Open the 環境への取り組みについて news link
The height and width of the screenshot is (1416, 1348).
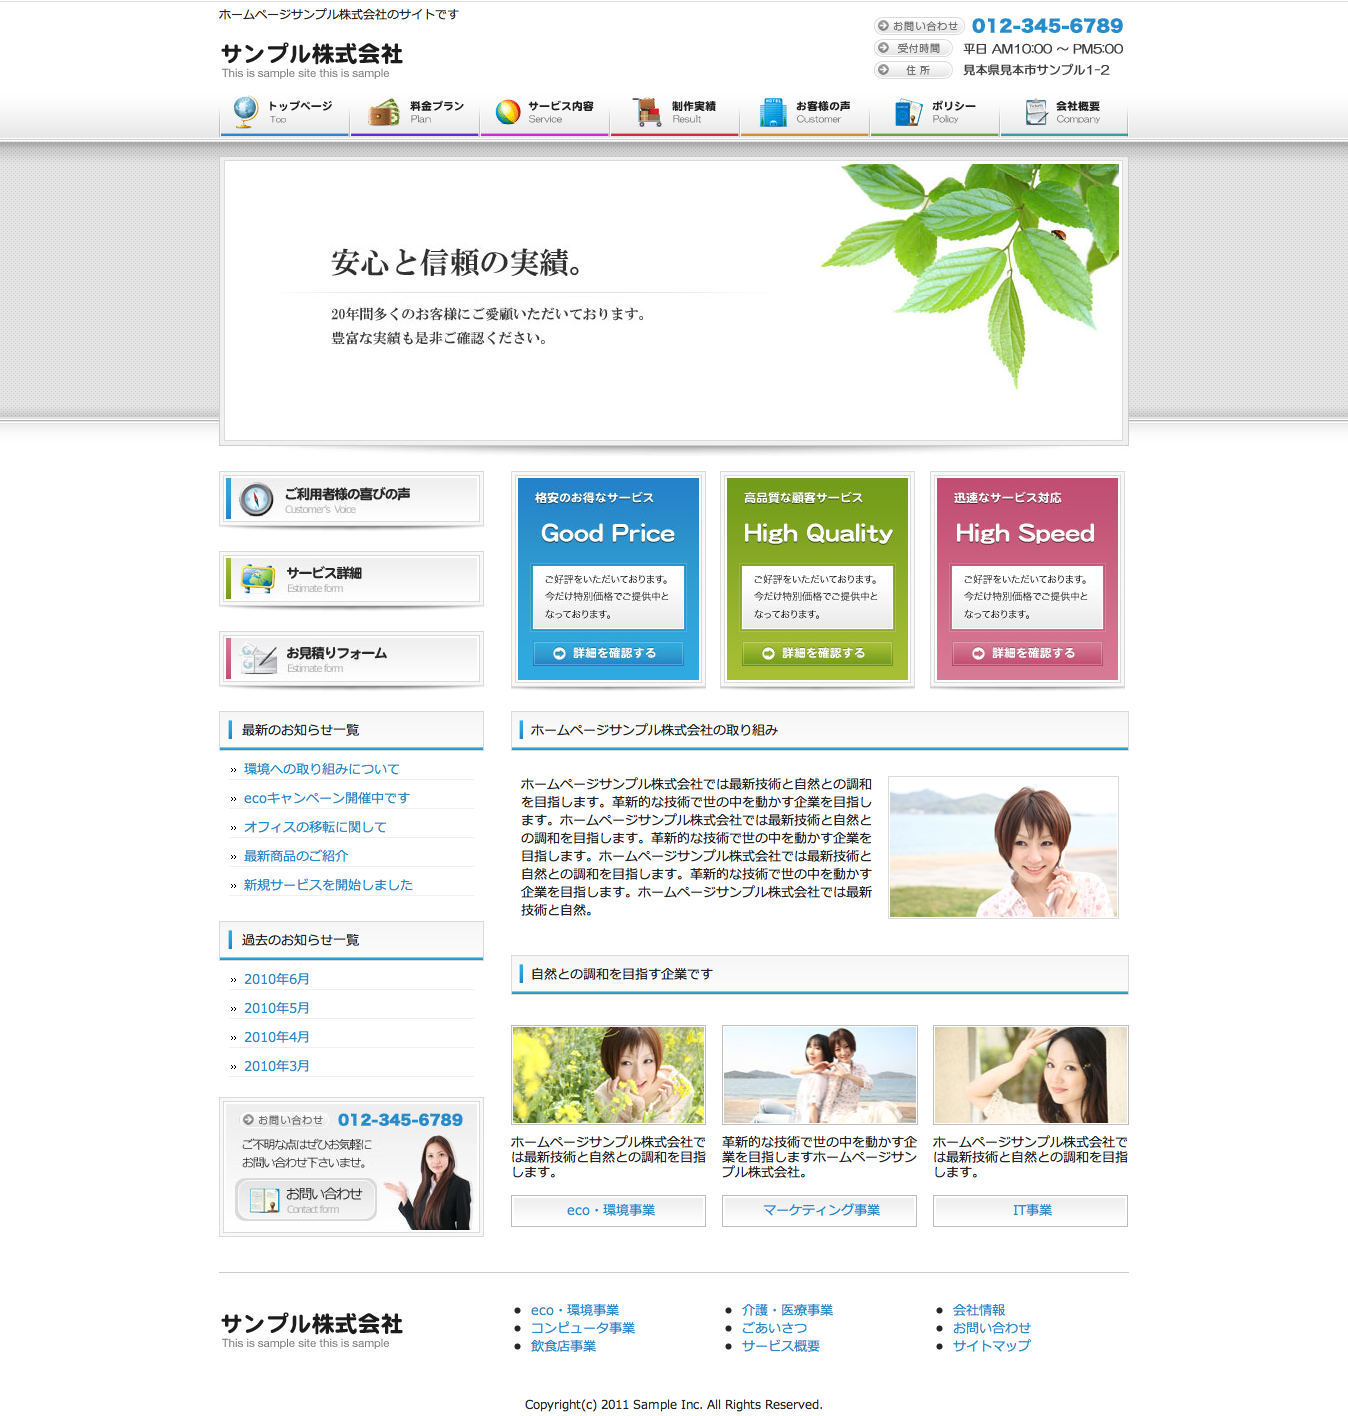[x=321, y=769]
